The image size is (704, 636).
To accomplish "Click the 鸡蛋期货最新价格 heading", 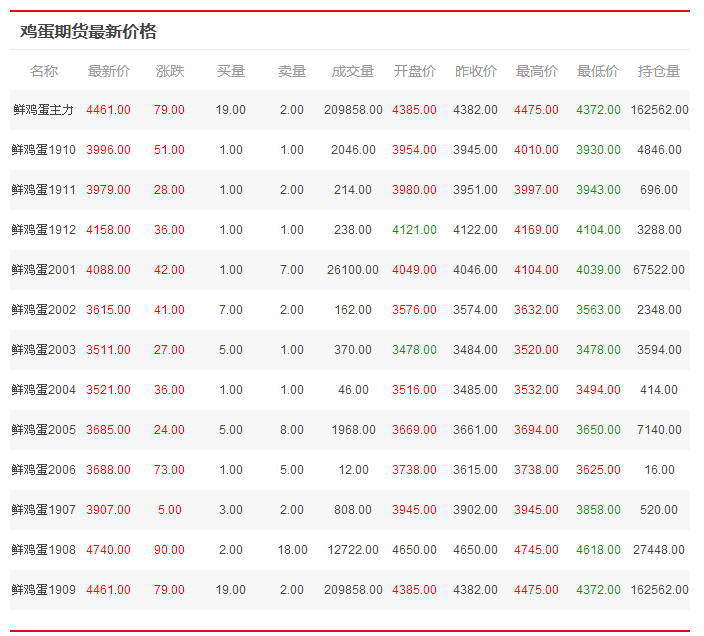I will [88, 31].
